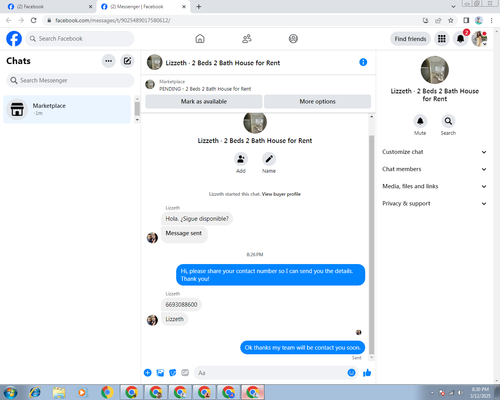Share this page icon in address bar

(438, 20)
